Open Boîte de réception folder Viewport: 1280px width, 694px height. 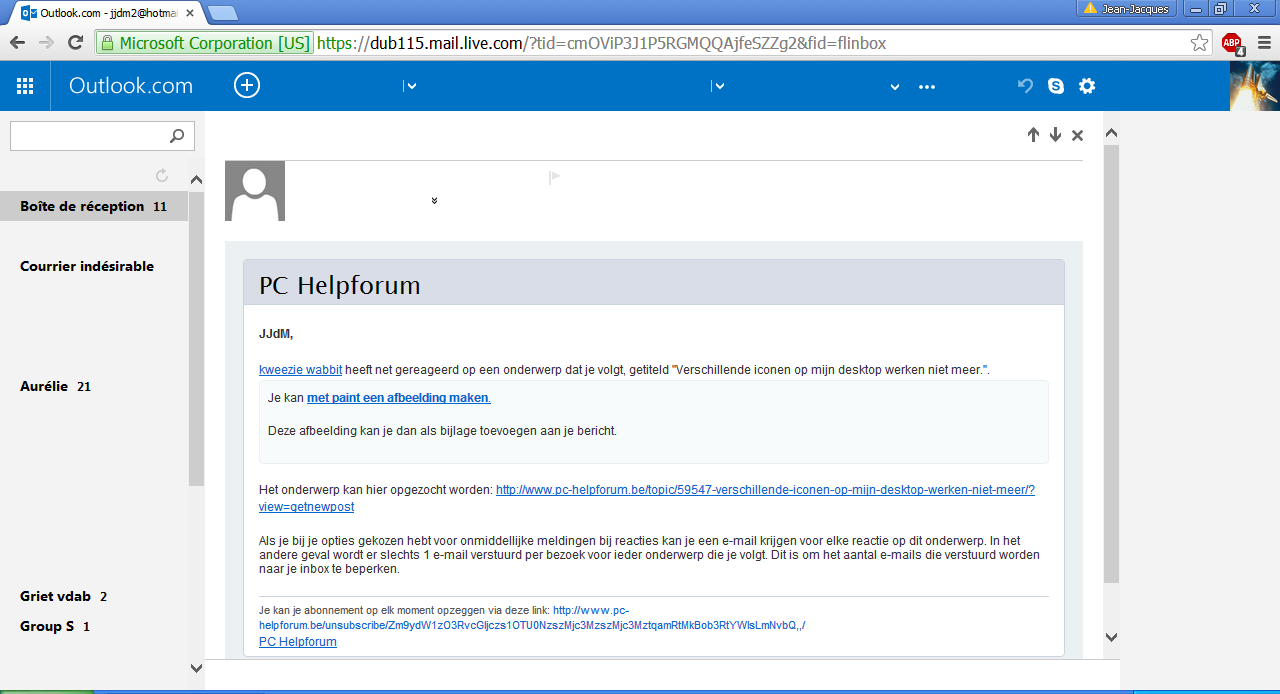(x=94, y=206)
